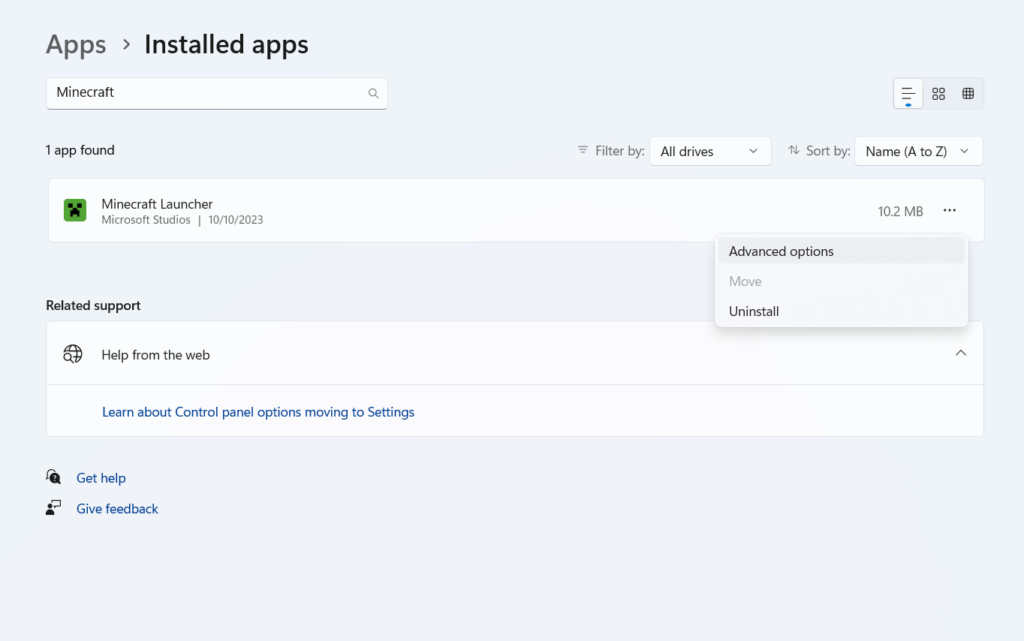Screen dimensions: 1024x641
Task: Click the globe icon beside Help from the web
Action: click(72, 353)
